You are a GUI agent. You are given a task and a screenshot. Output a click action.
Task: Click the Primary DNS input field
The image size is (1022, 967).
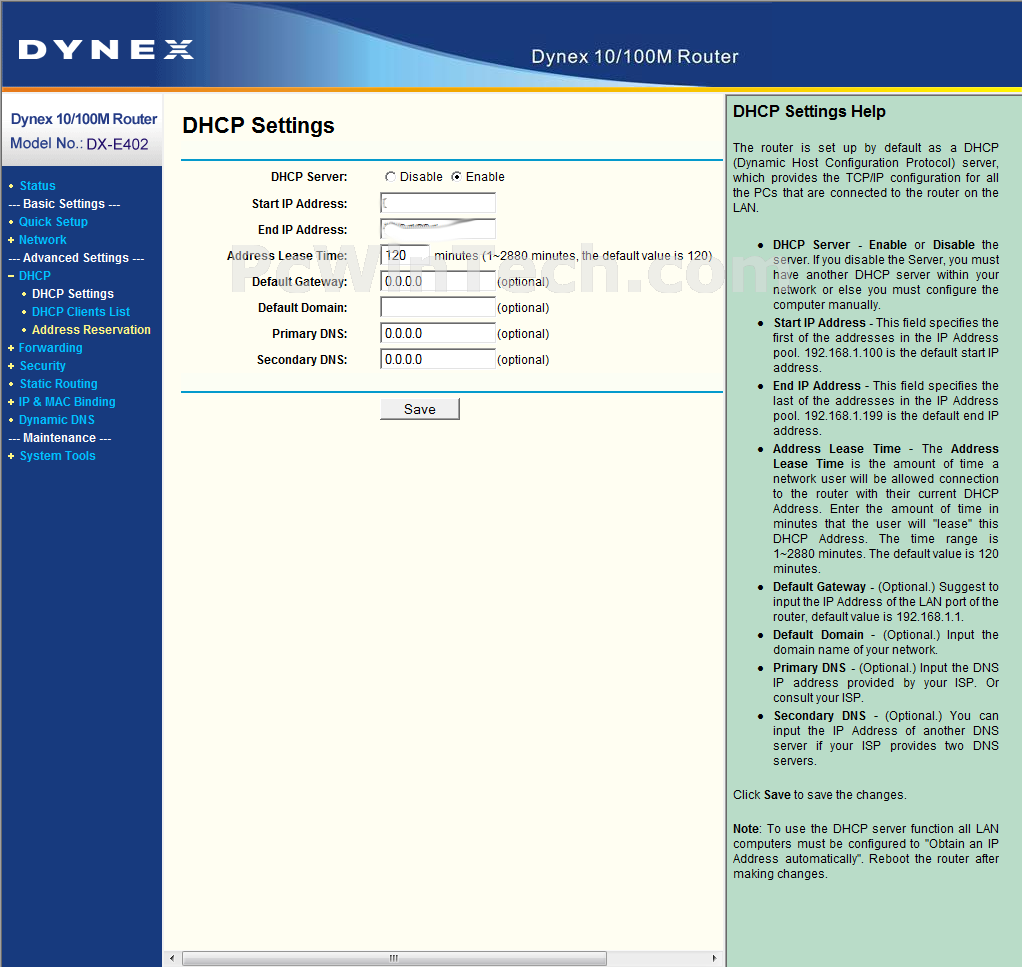coord(437,334)
